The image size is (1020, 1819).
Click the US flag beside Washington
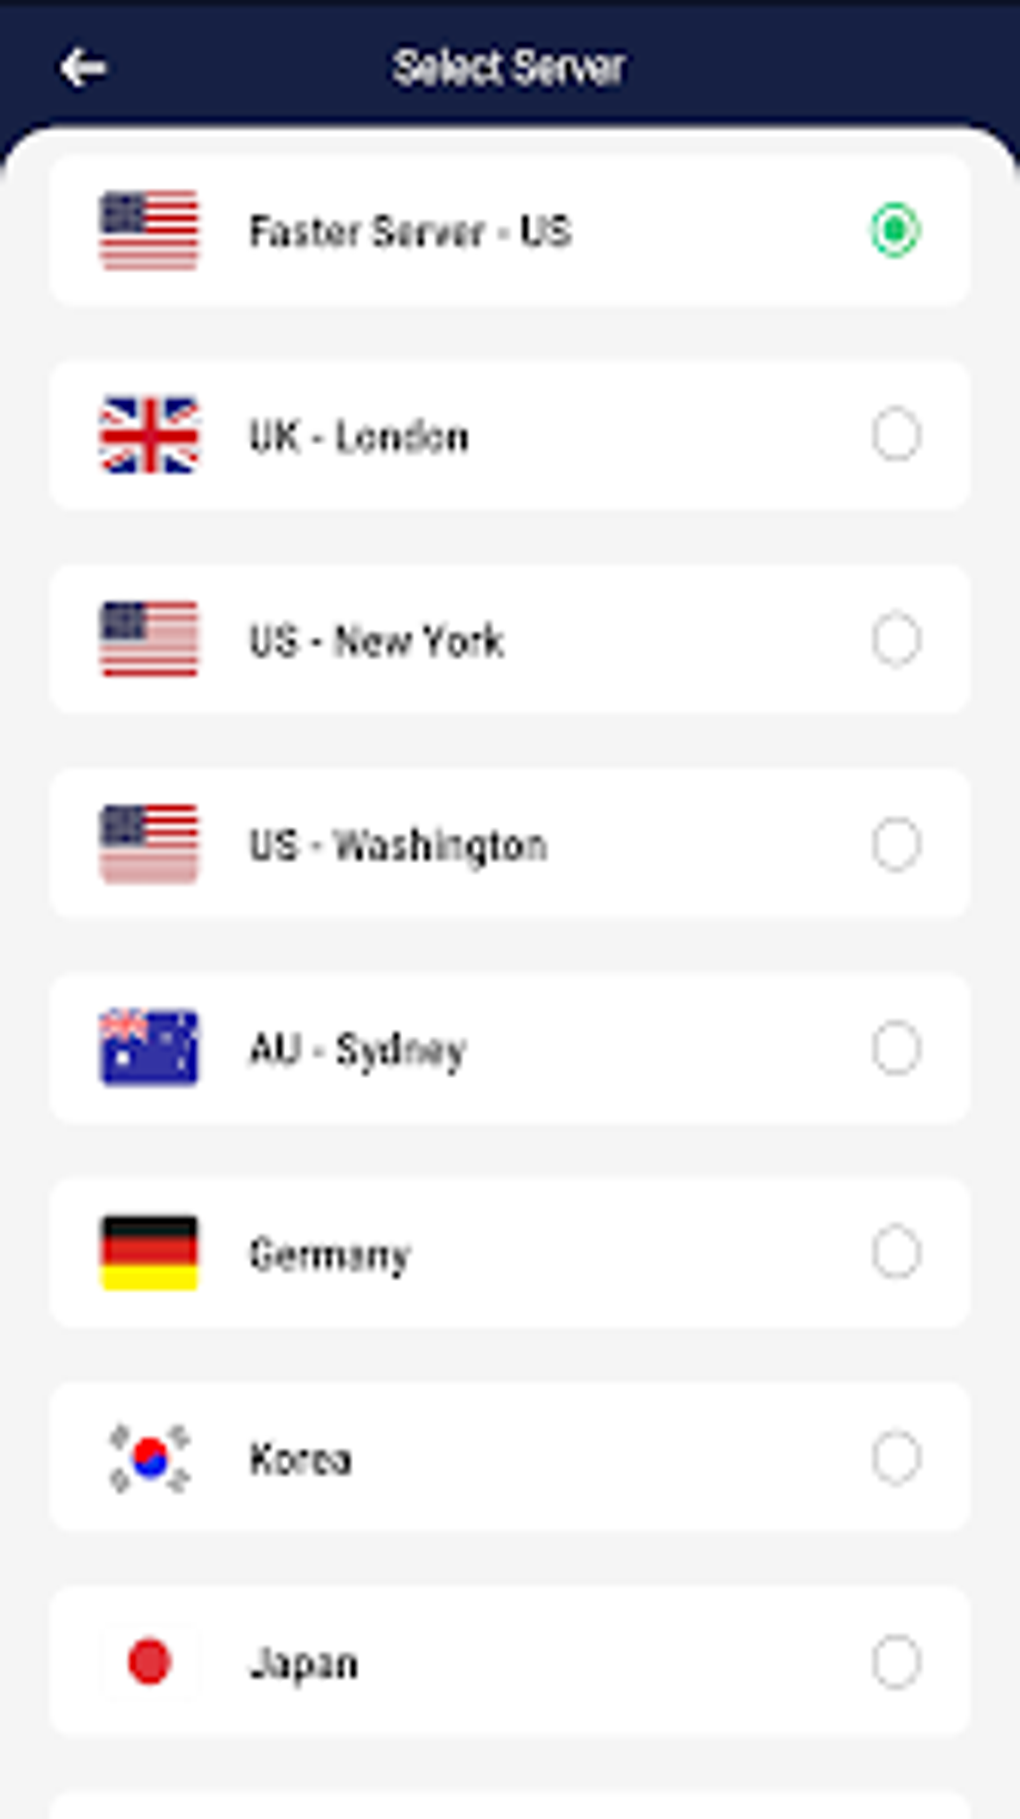pyautogui.click(x=149, y=844)
